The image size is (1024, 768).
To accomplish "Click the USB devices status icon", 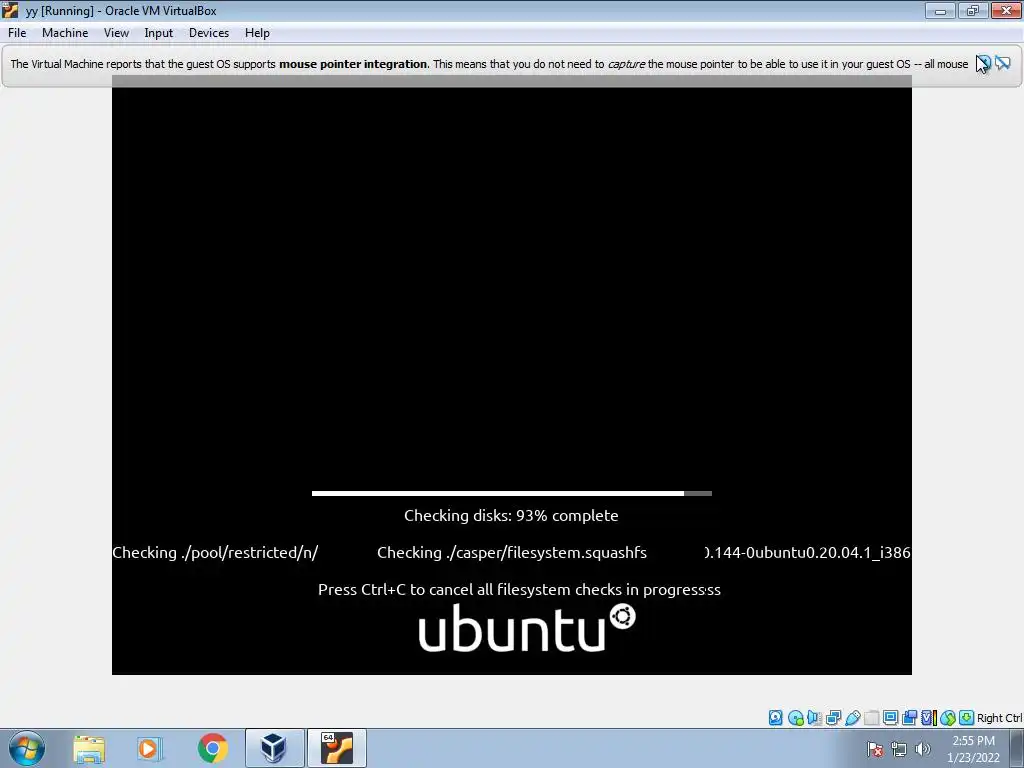I will pyautogui.click(x=852, y=718).
